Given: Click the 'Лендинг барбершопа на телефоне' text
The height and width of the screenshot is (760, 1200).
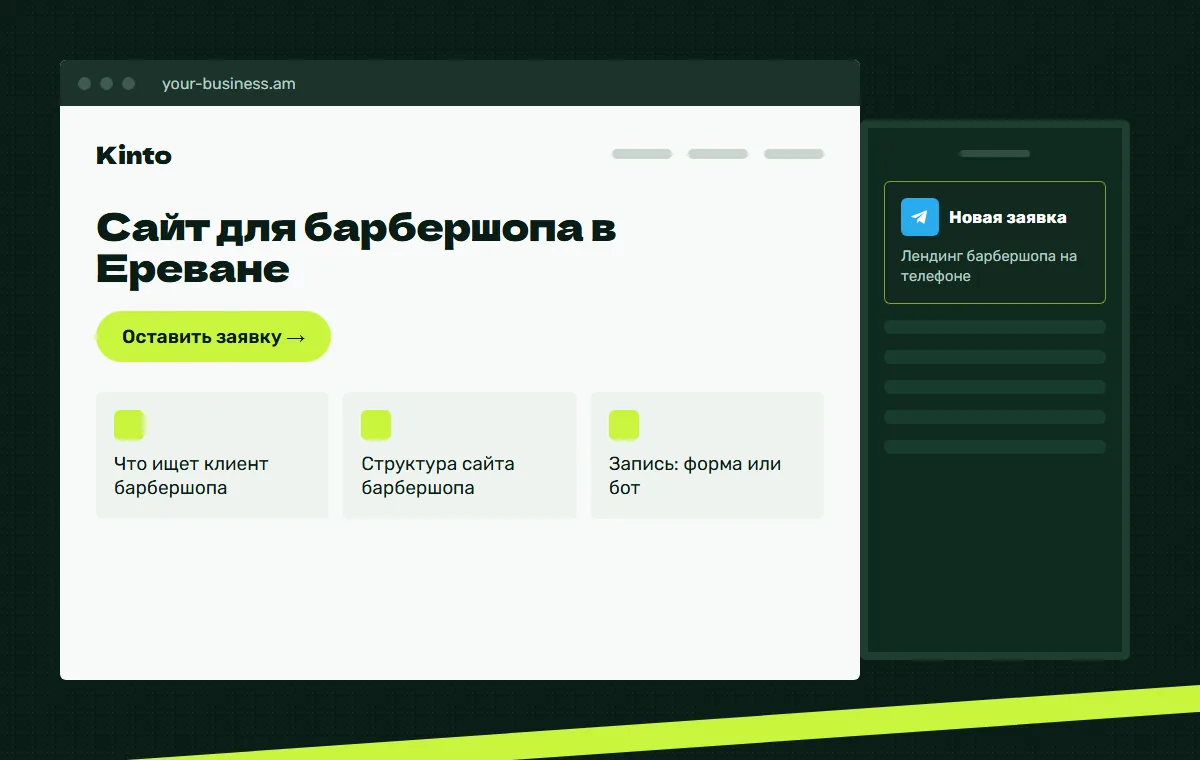Looking at the screenshot, I should [989, 266].
